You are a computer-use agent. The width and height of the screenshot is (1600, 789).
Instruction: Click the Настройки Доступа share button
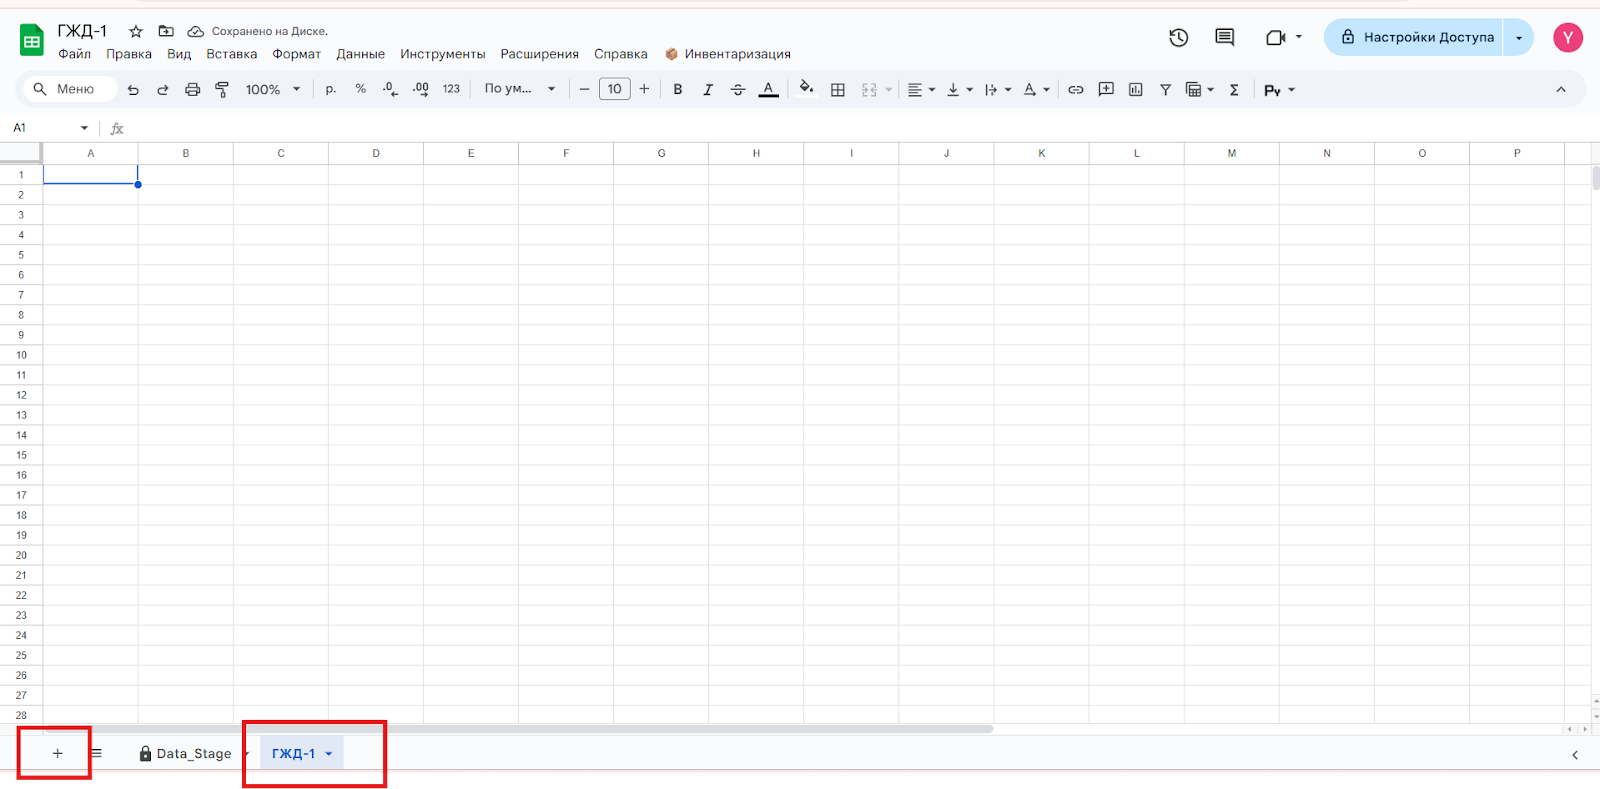coord(1415,37)
